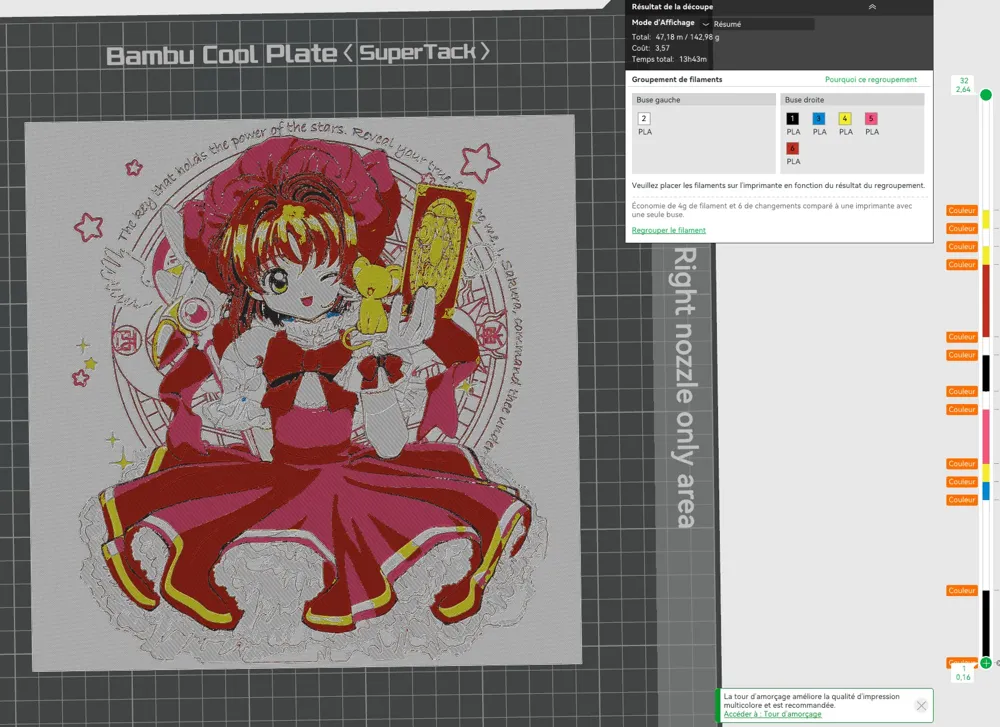Select black filament 1 under Buse droite
Screen dimensions: 1000x727
[x=792, y=119]
